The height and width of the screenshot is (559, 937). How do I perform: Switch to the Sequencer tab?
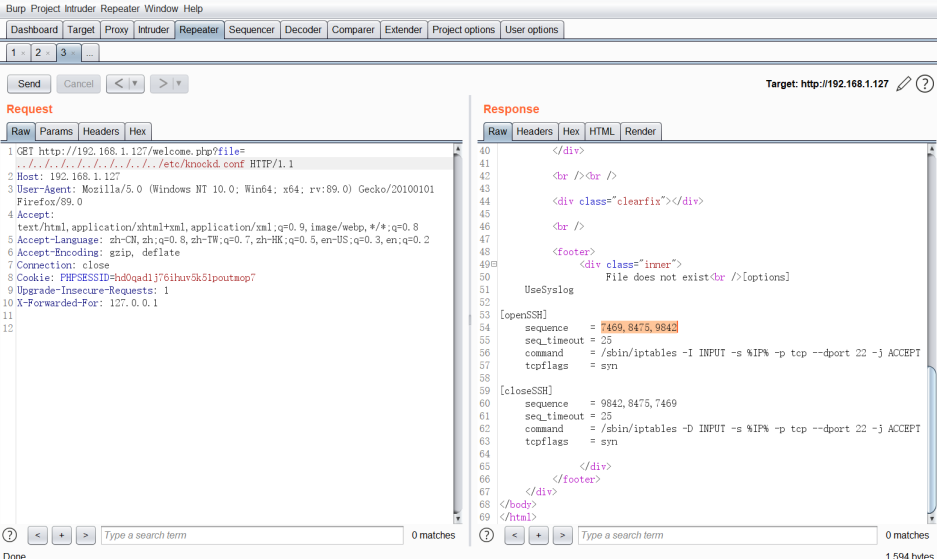(252, 30)
